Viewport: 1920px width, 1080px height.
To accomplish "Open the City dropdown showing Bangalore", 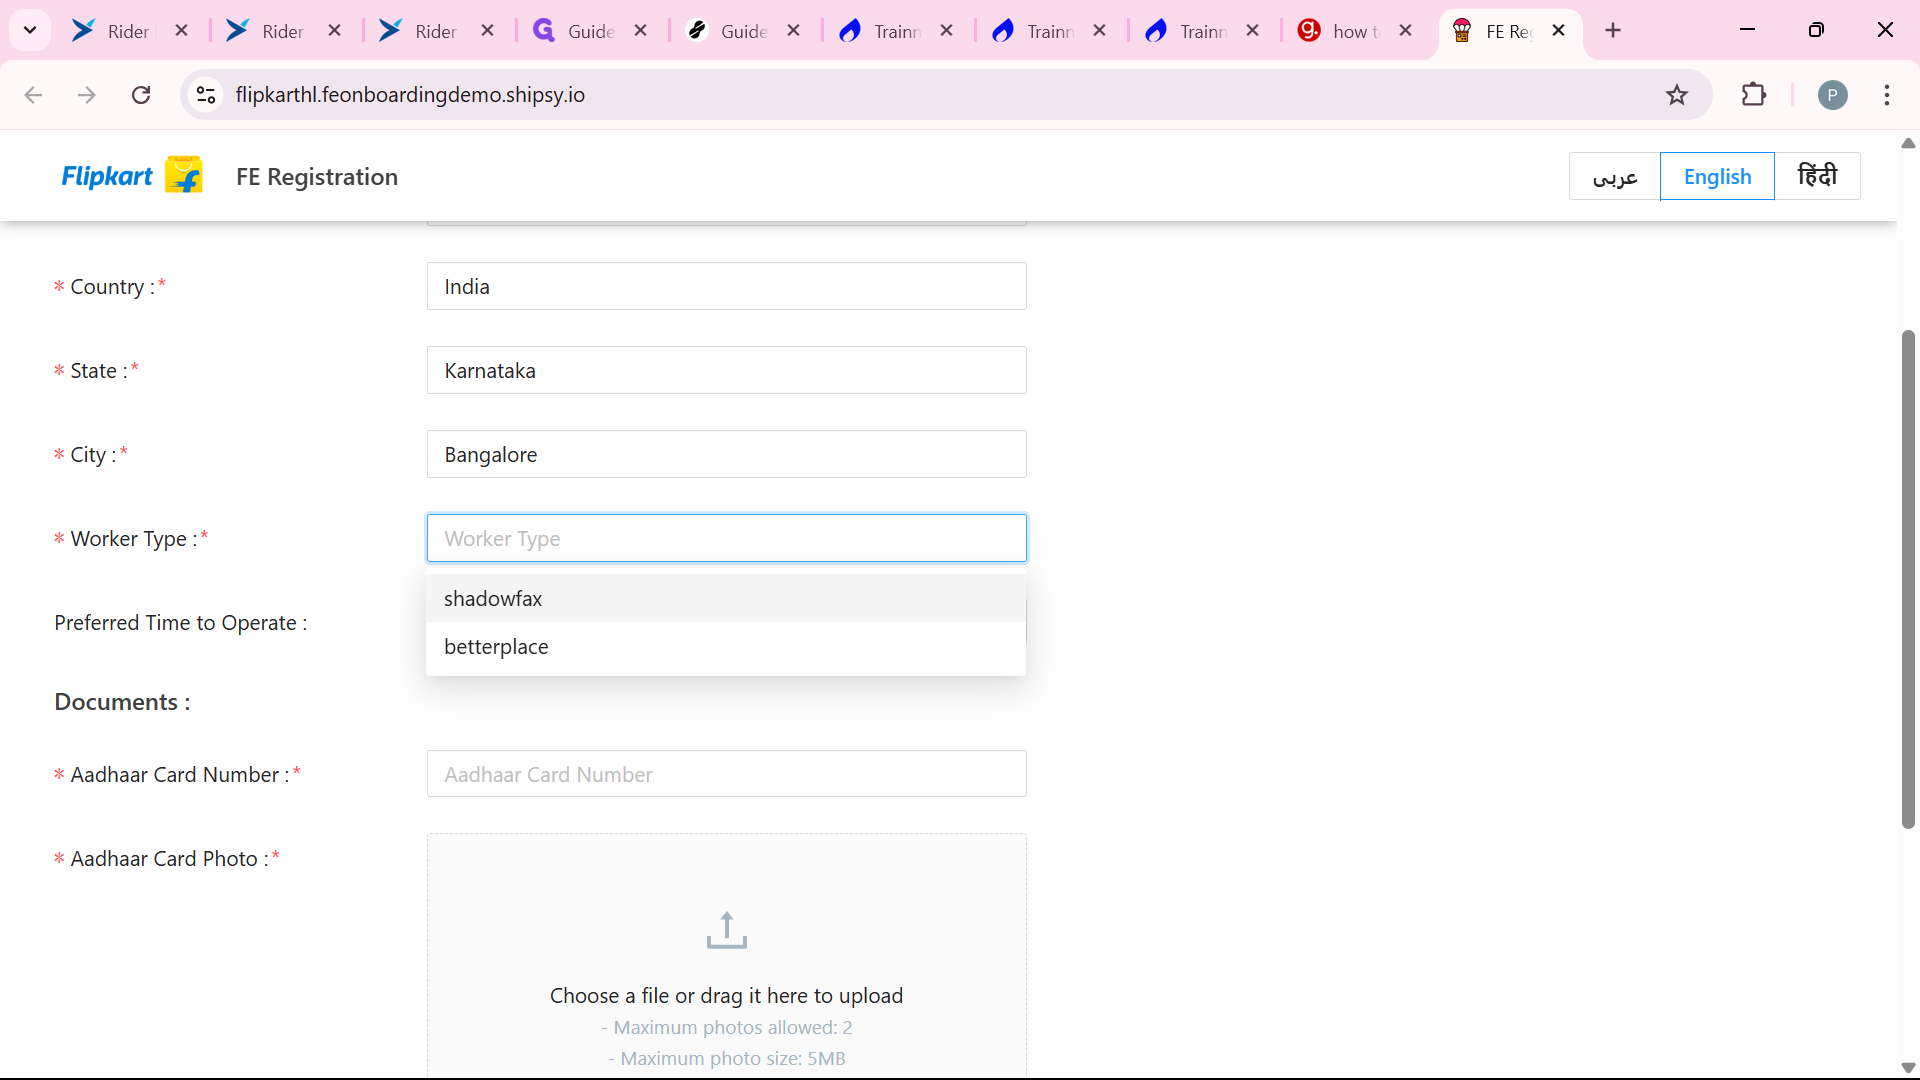I will click(x=726, y=454).
